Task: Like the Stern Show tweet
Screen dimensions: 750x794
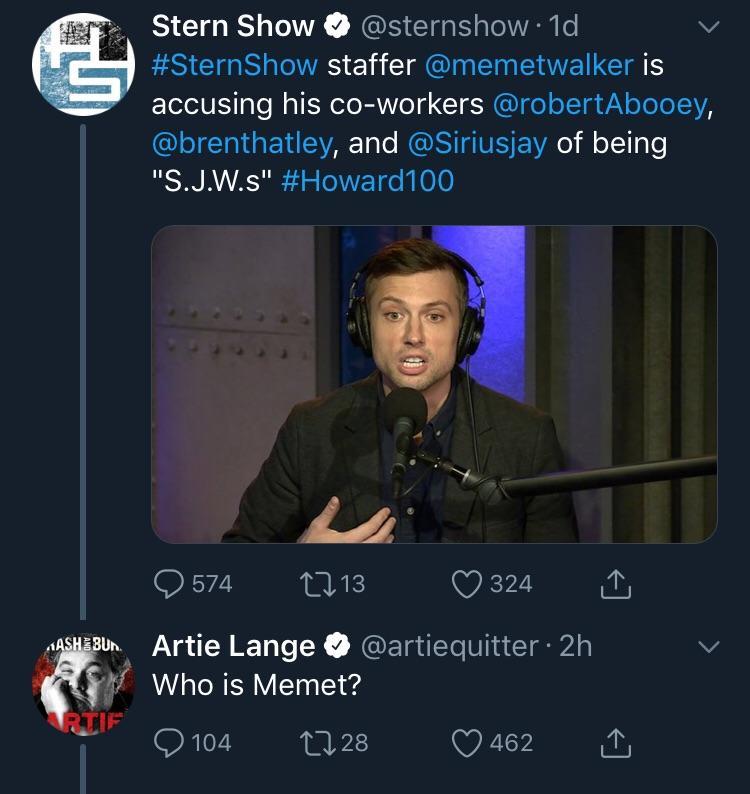Action: point(466,583)
